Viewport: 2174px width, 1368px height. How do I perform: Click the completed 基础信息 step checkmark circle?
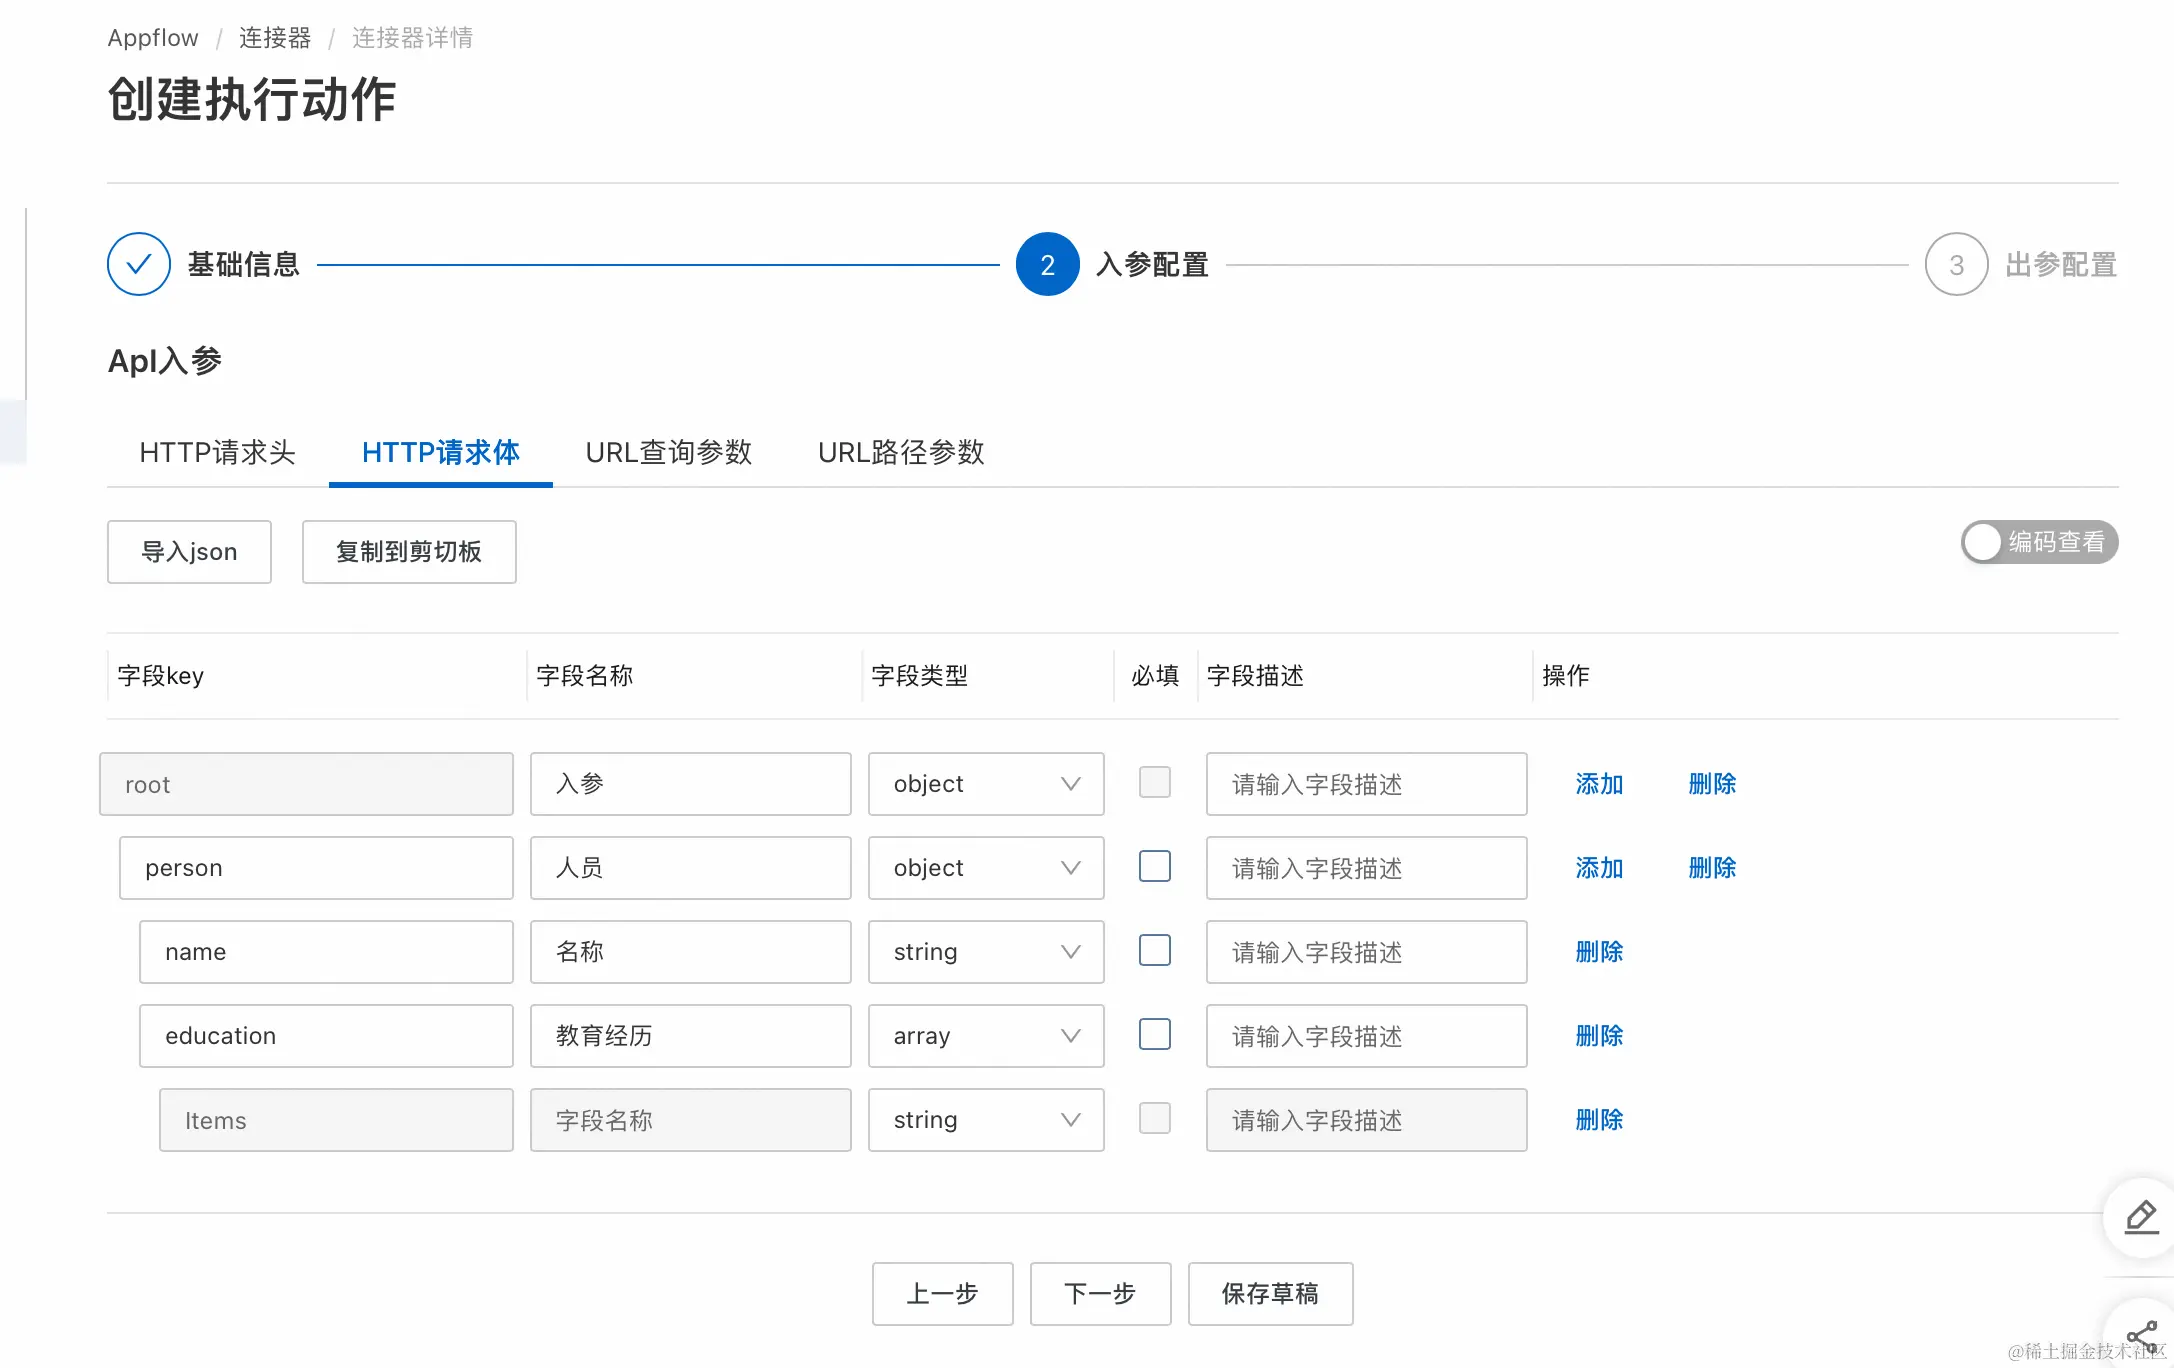tap(139, 264)
